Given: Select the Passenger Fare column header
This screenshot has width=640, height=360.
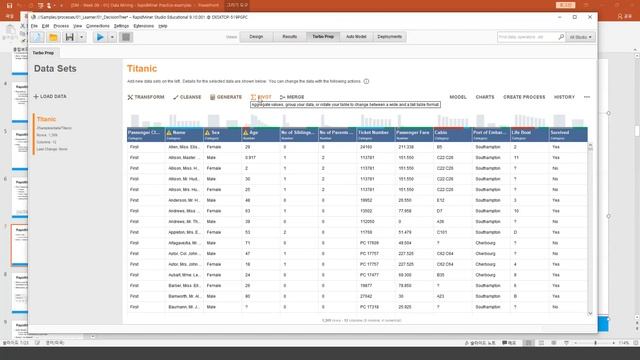Looking at the screenshot, I should pos(414,134).
